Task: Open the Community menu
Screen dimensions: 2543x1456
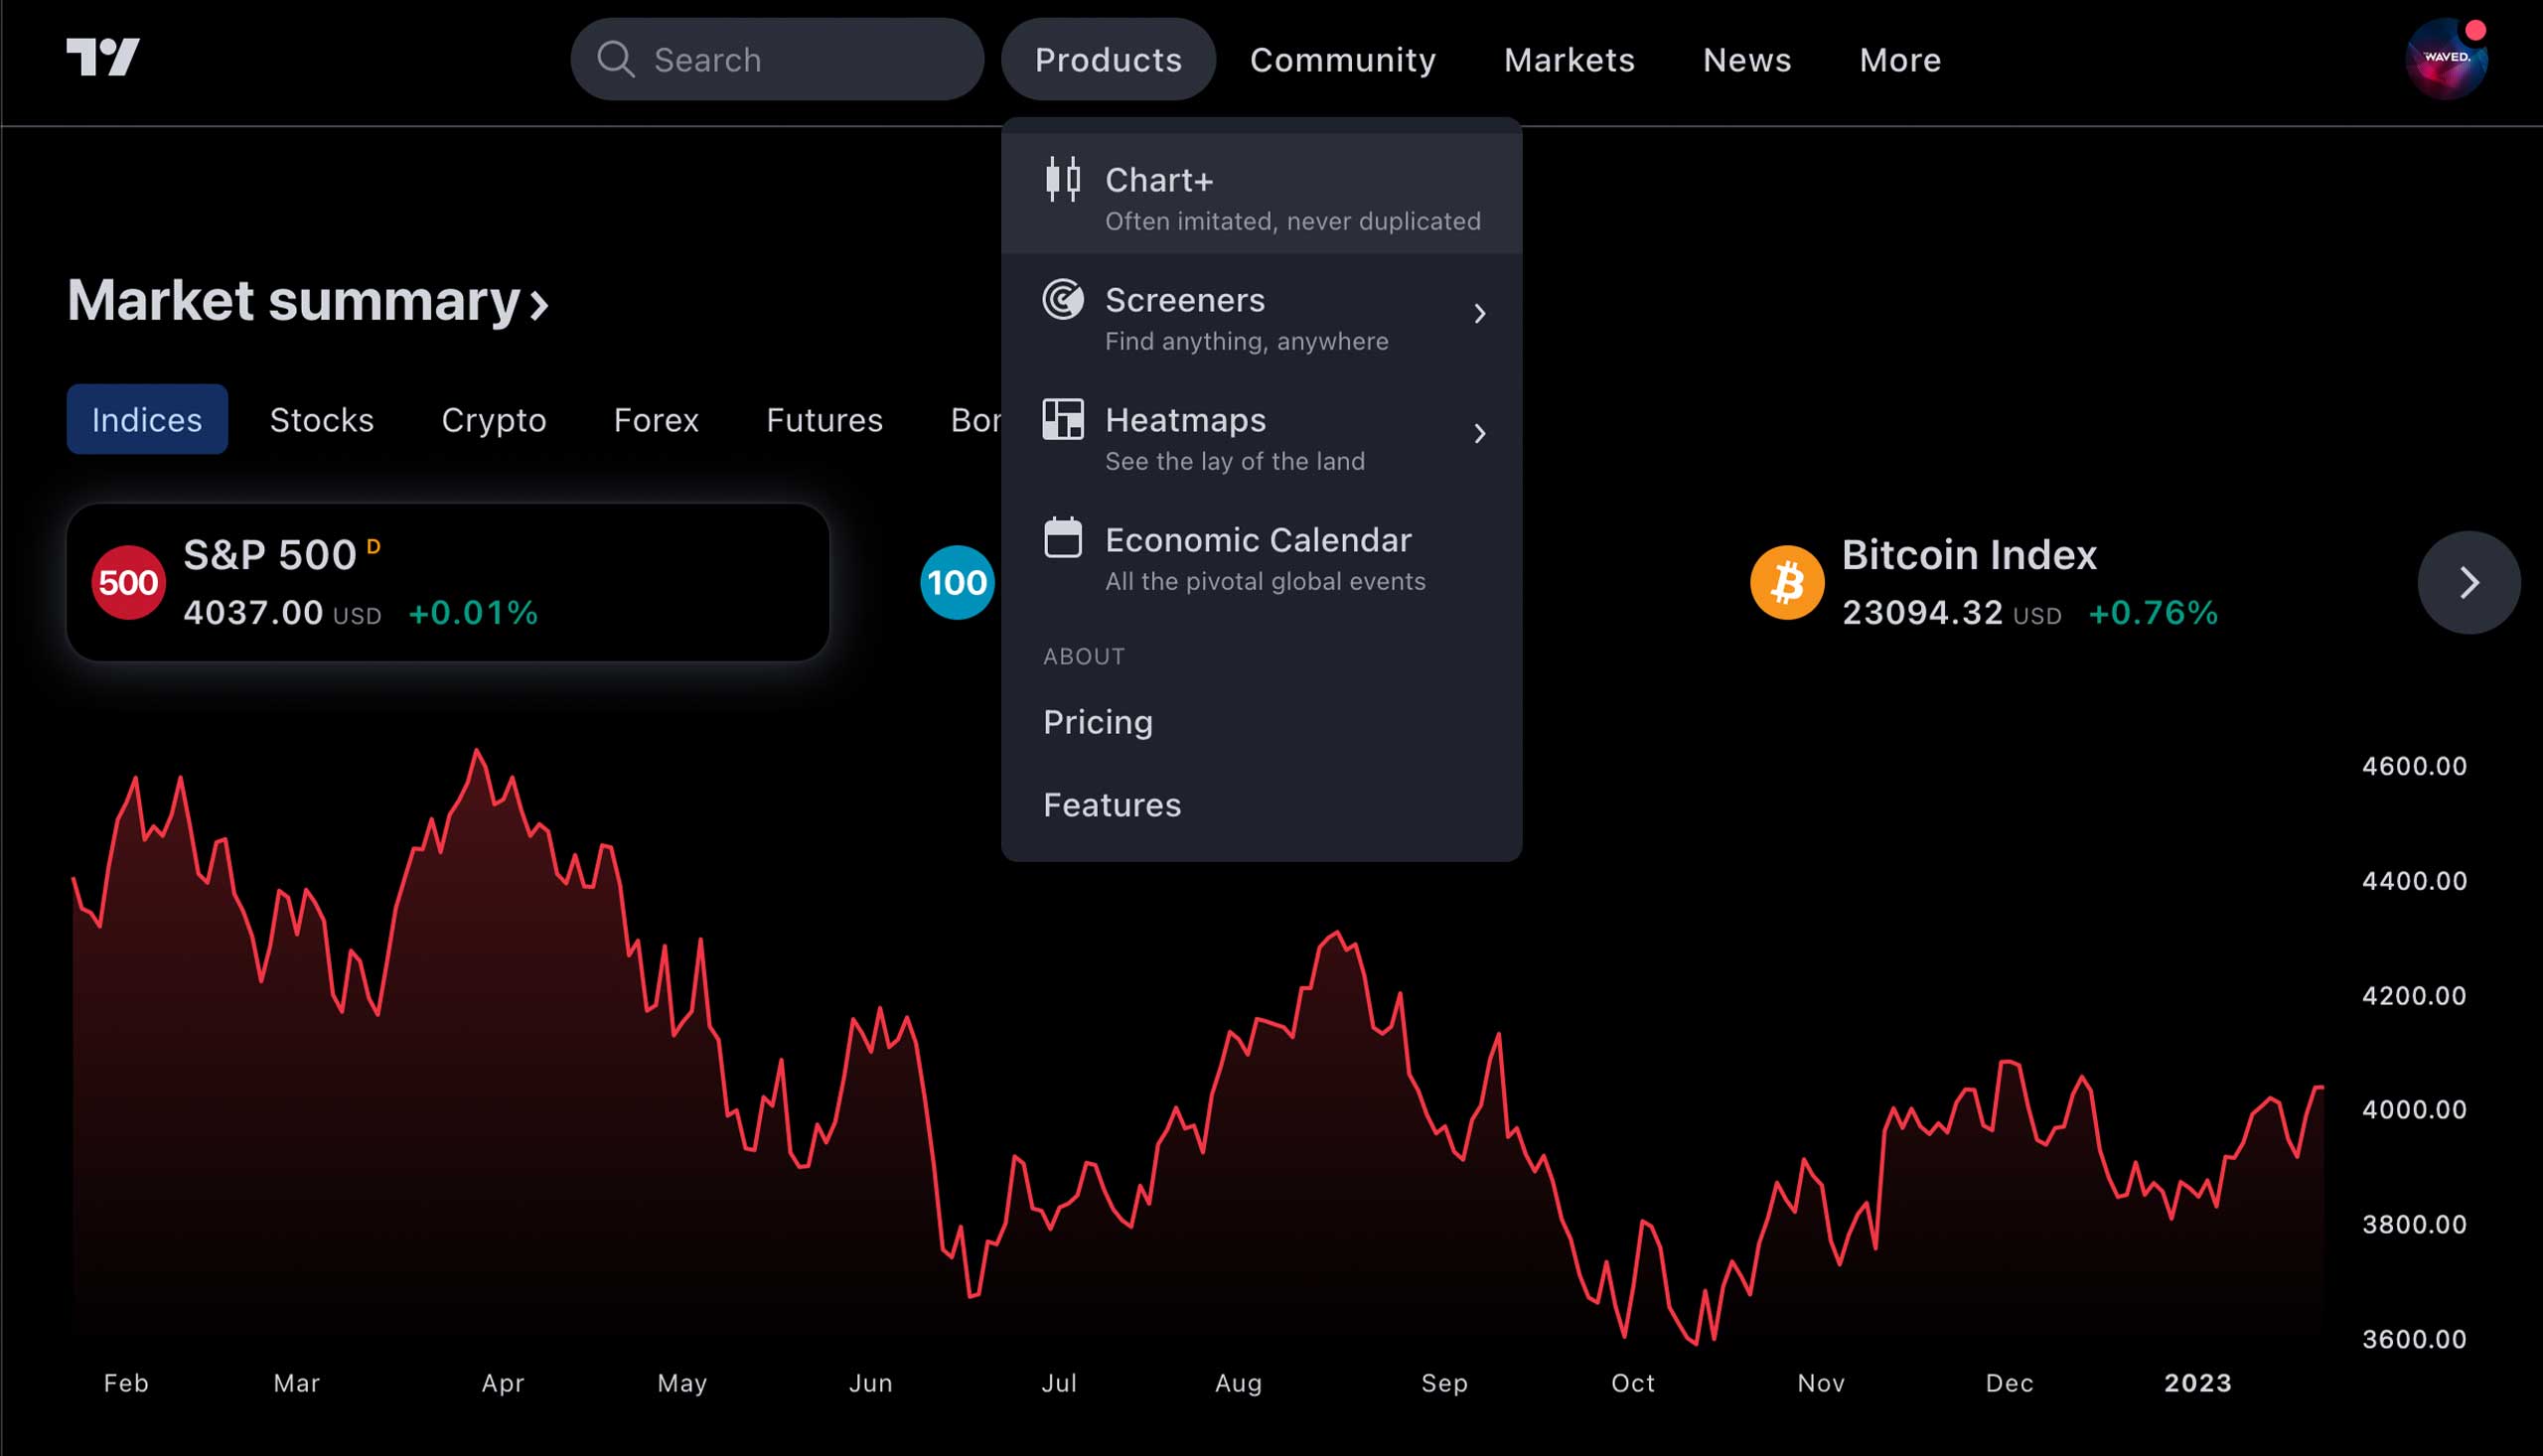Action: tap(1343, 59)
